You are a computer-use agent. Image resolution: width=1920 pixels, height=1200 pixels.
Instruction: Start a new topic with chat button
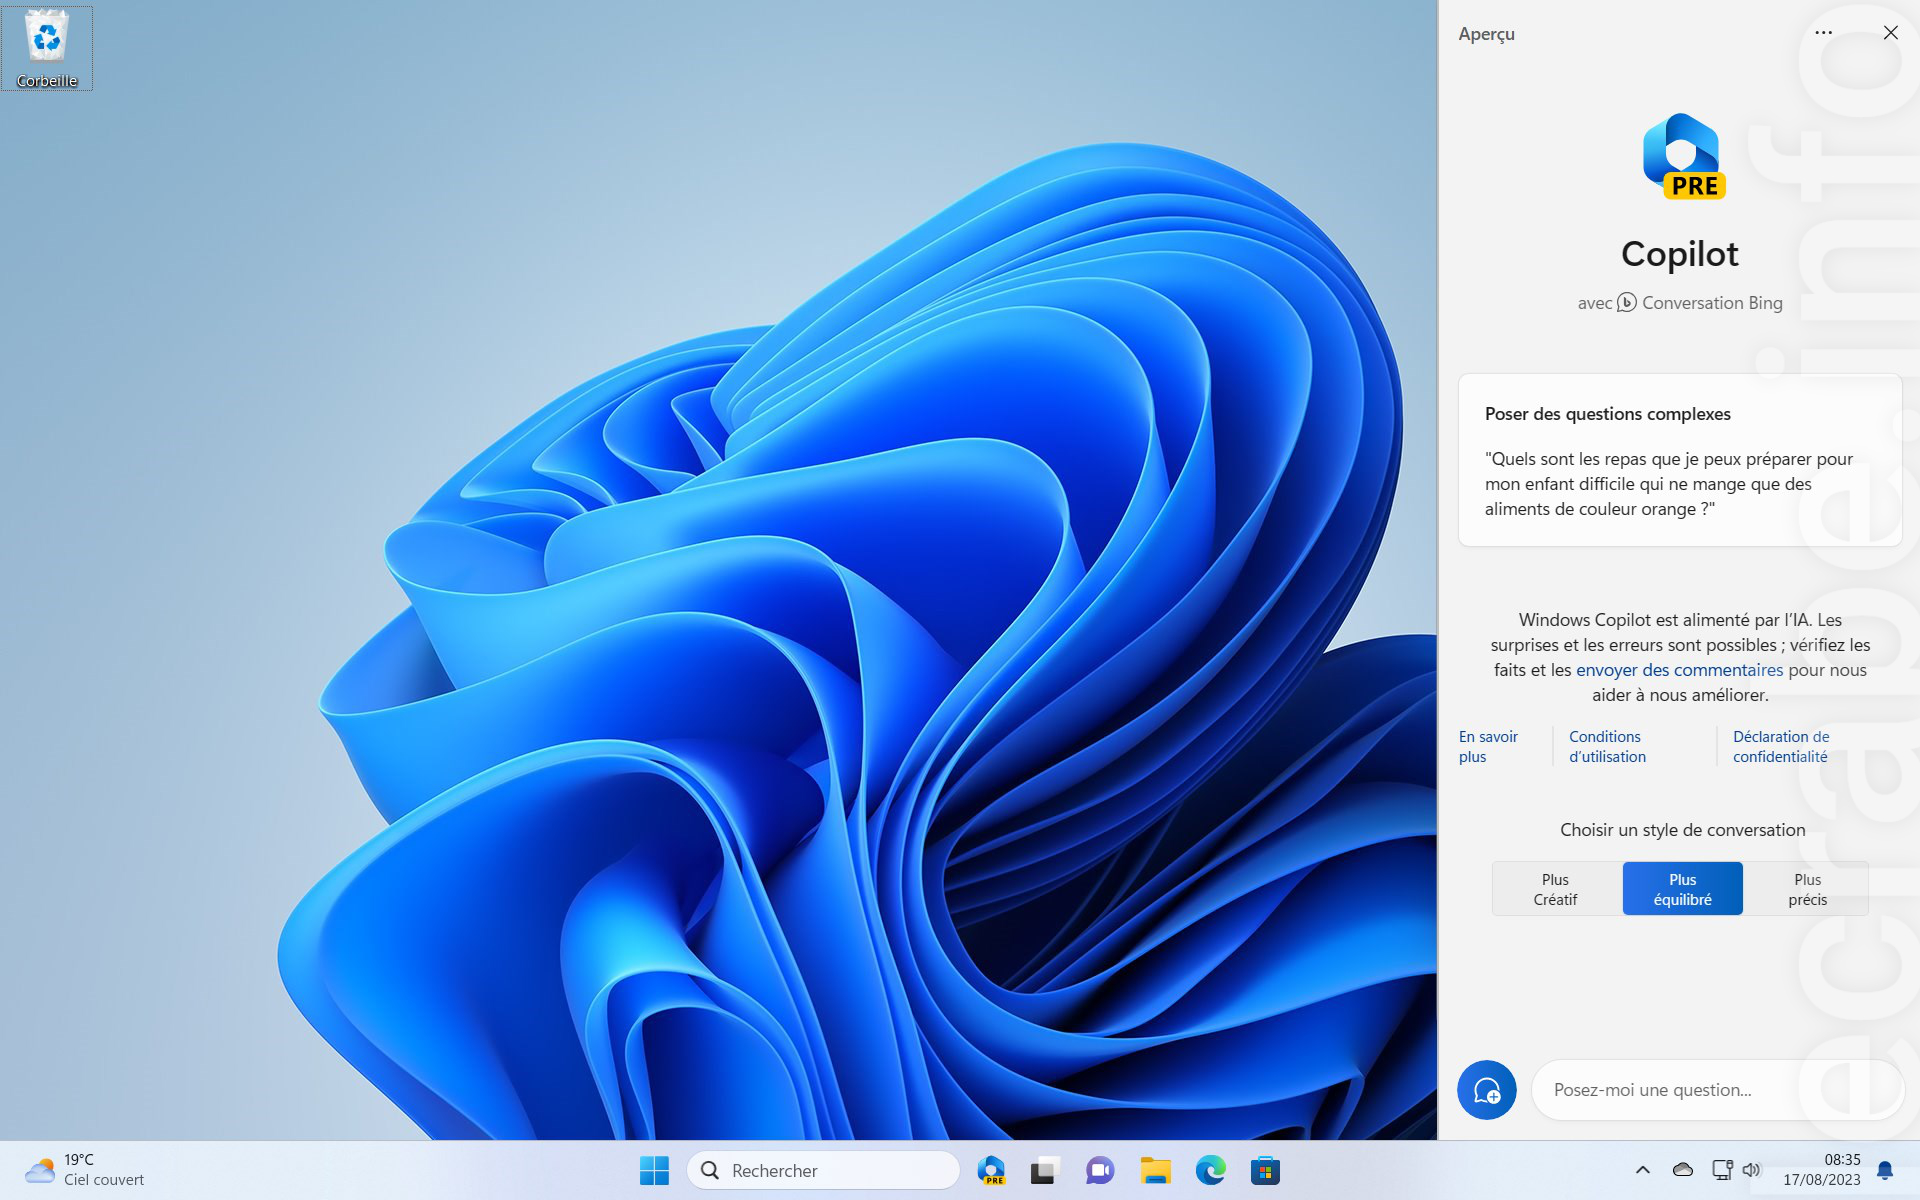coord(1487,1090)
